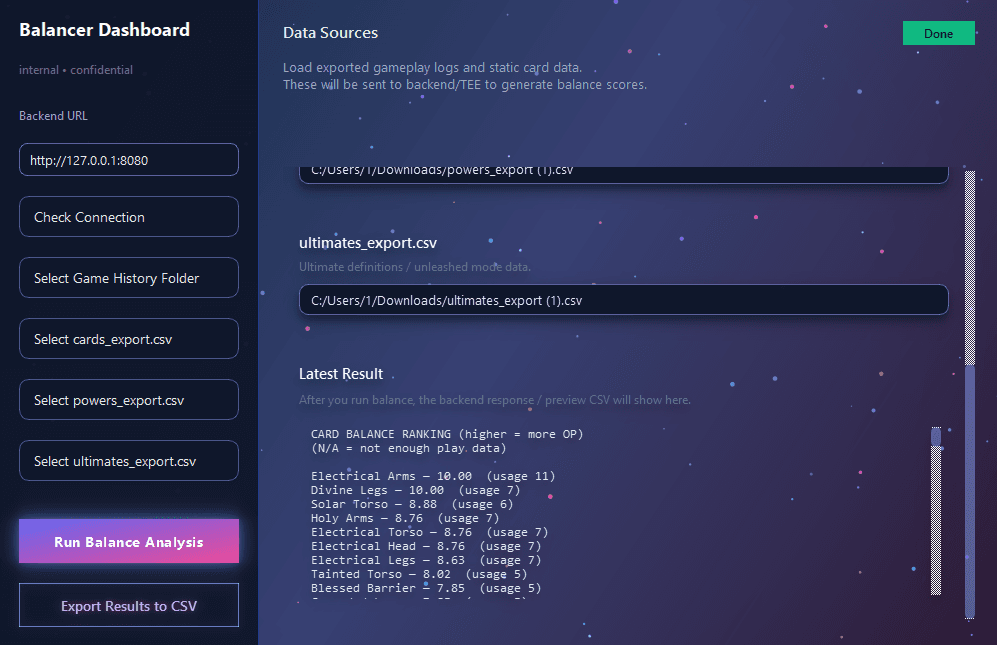Click the Check Connection button
The height and width of the screenshot is (645, 997).
pyautogui.click(x=128, y=216)
